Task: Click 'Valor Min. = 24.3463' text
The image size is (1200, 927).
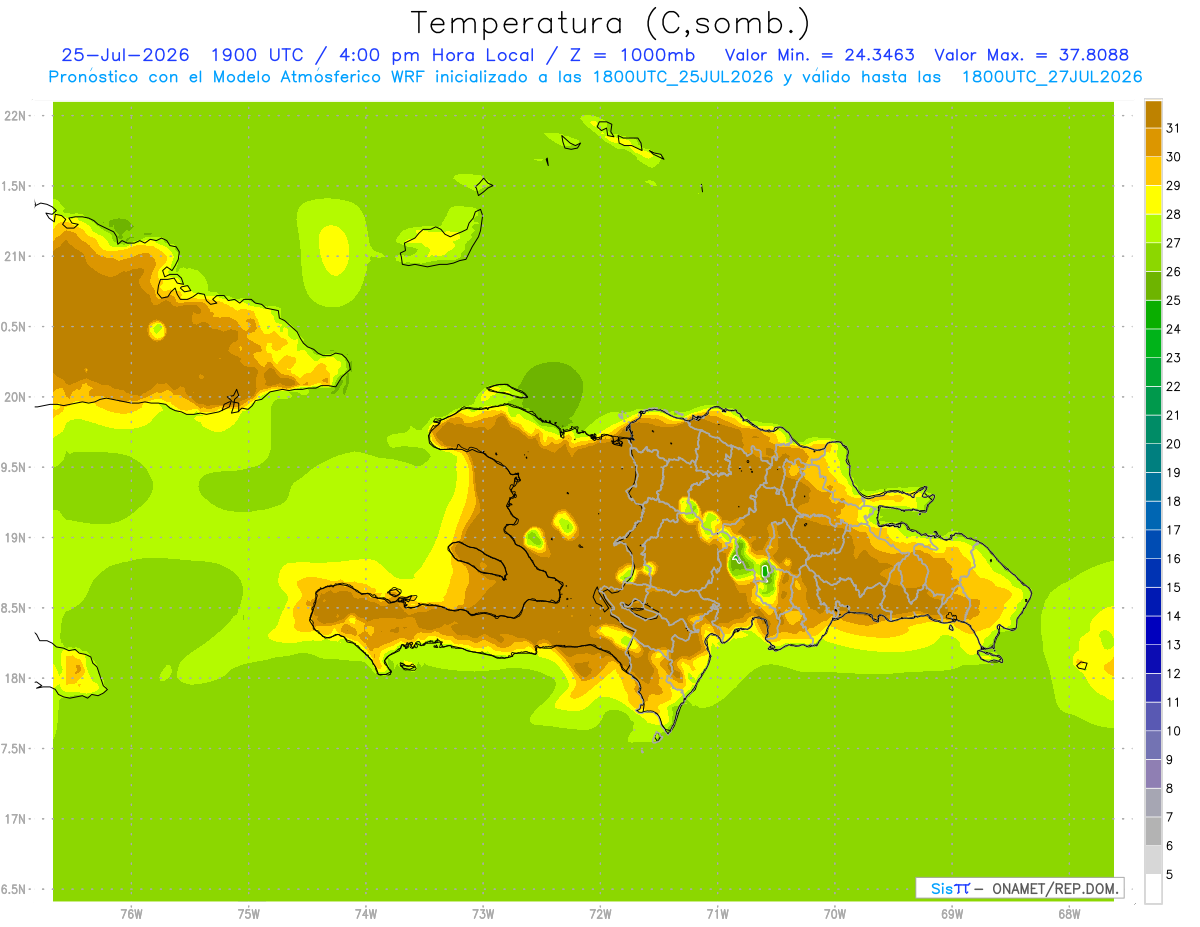Action: 819,55
